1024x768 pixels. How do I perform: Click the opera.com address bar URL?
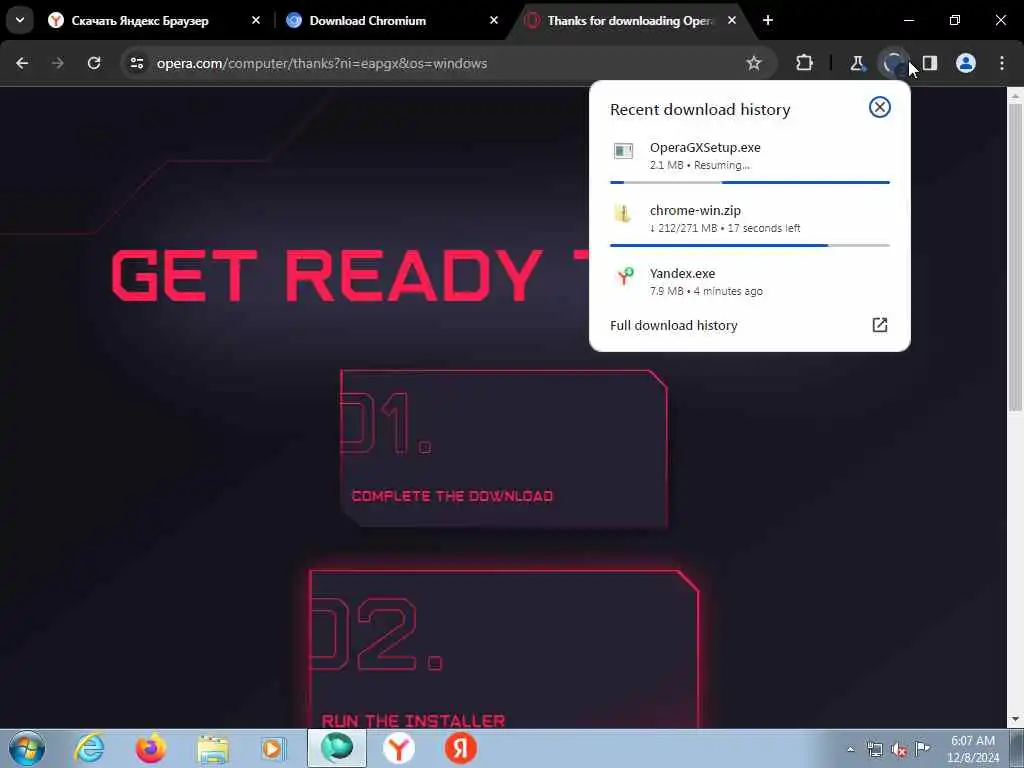pos(321,63)
